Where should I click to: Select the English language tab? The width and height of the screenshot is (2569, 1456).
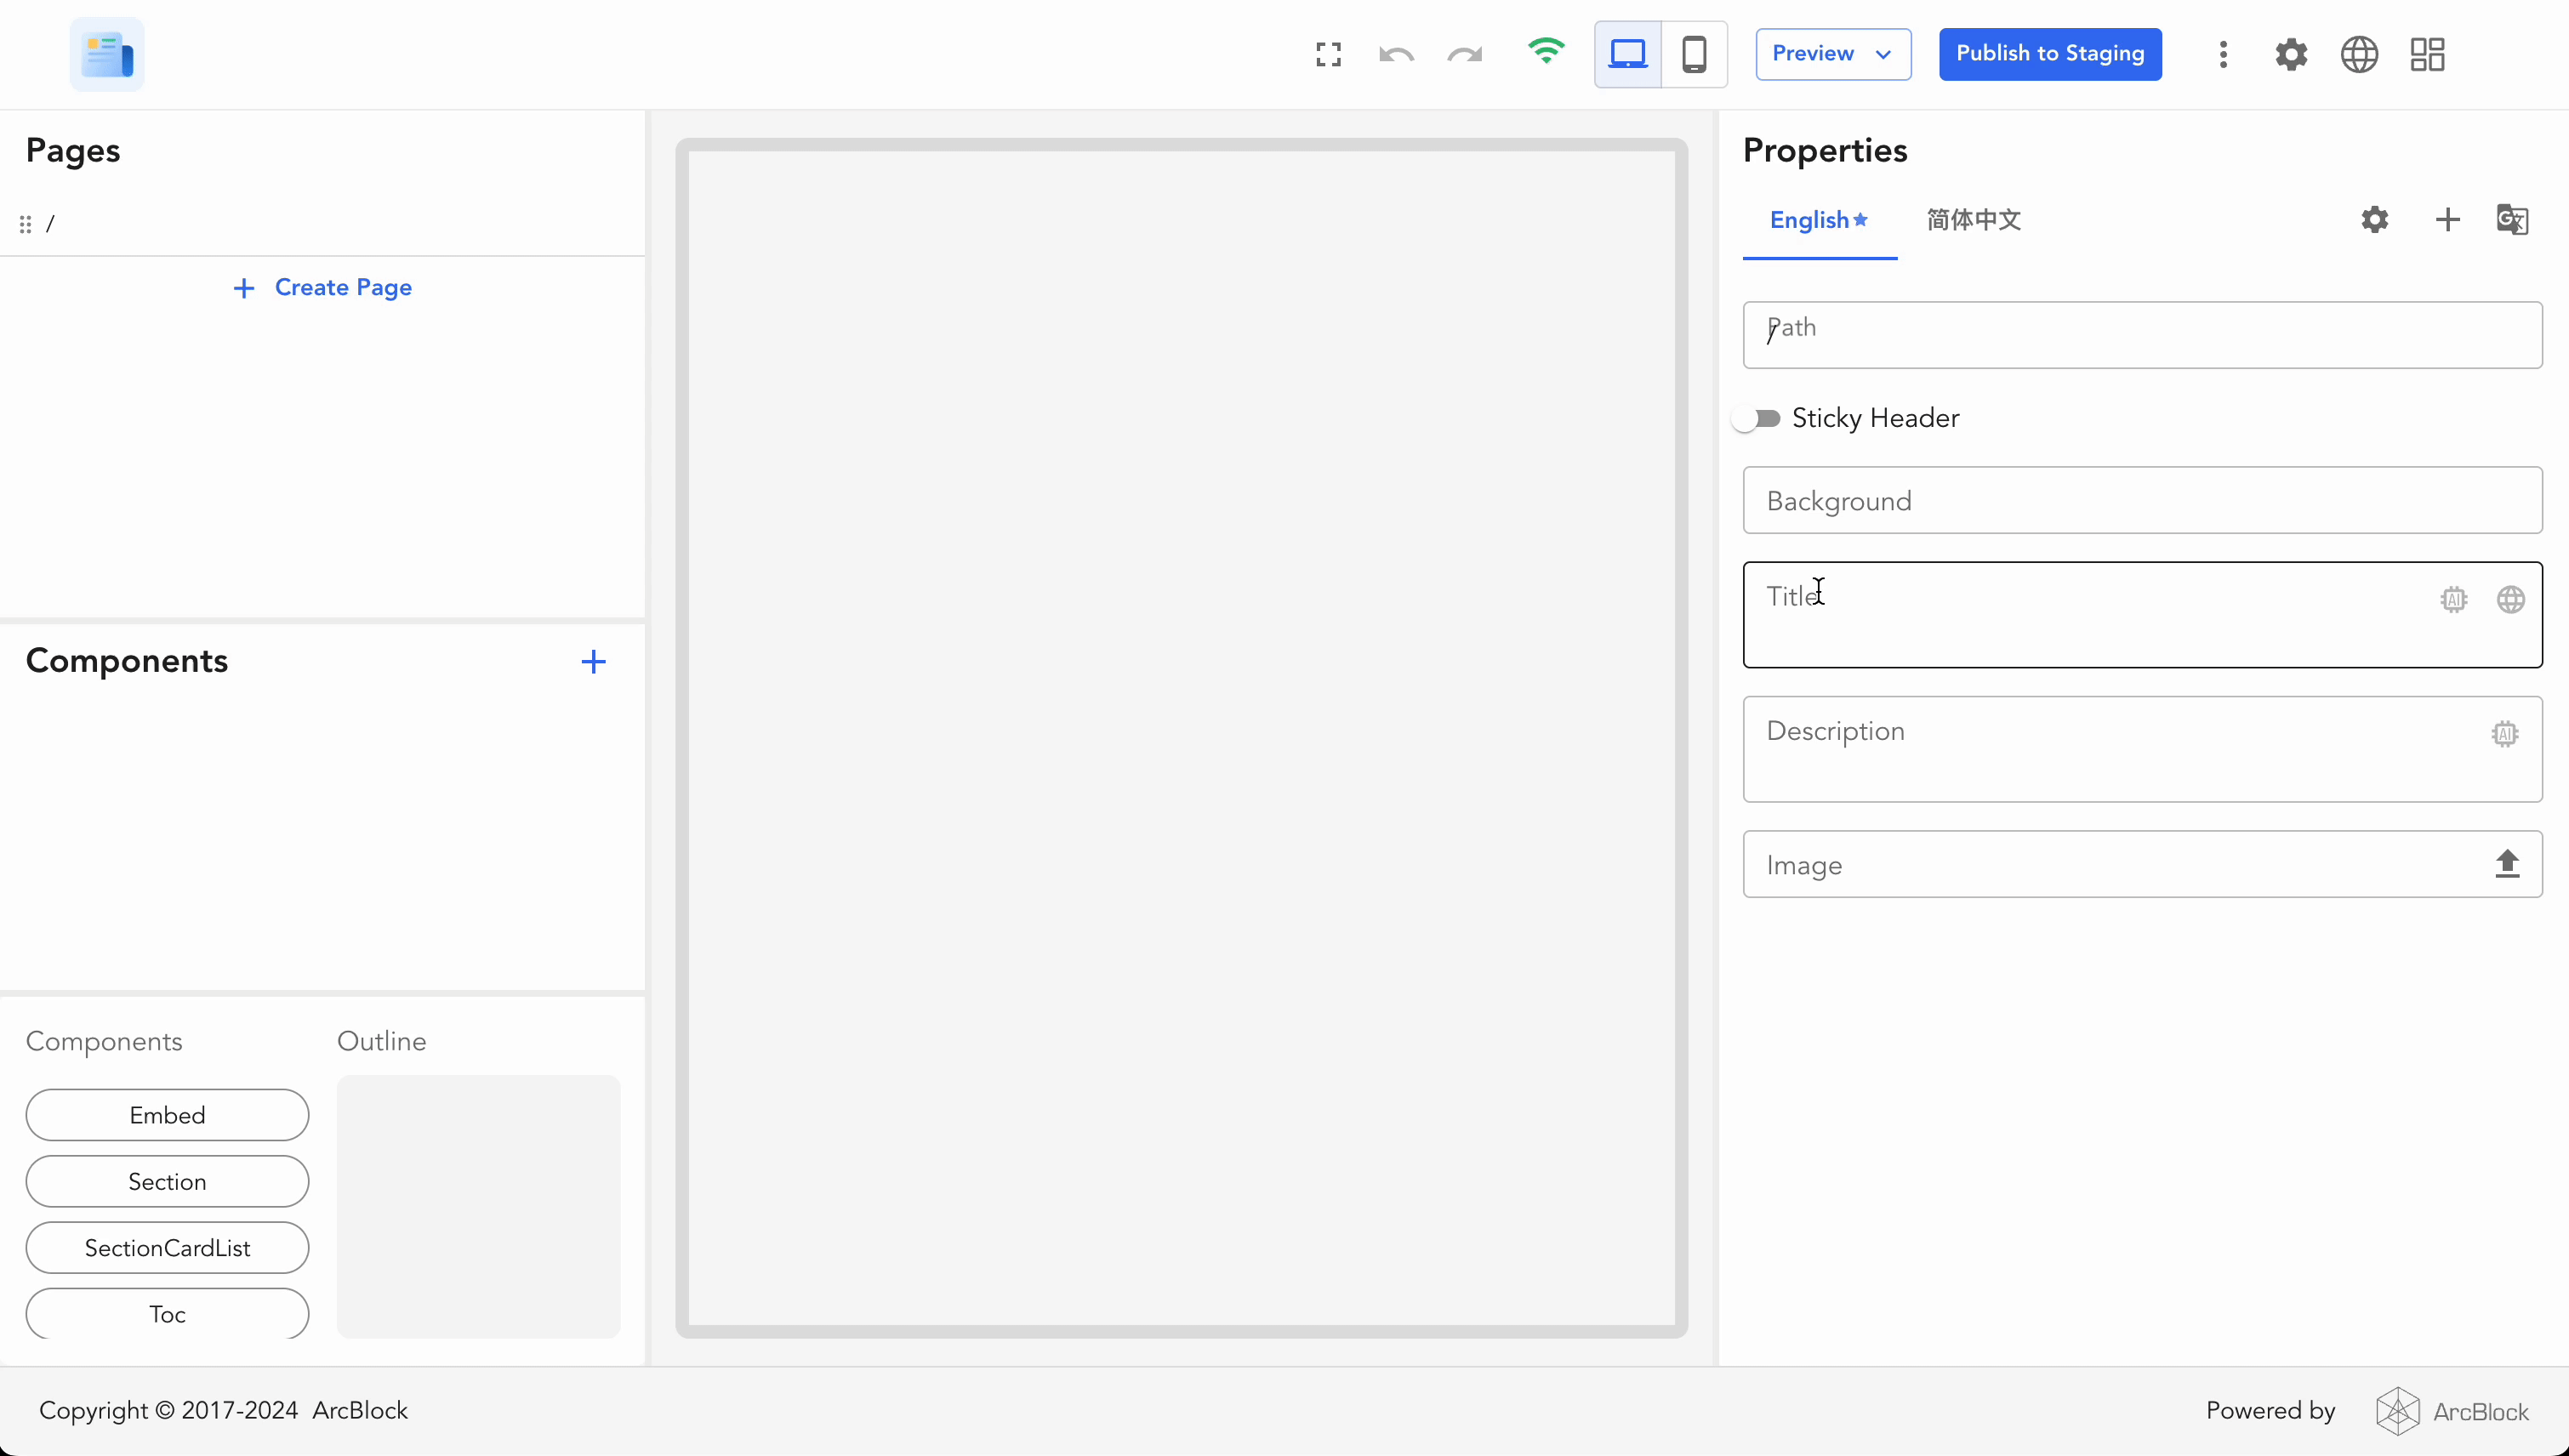coord(1810,220)
